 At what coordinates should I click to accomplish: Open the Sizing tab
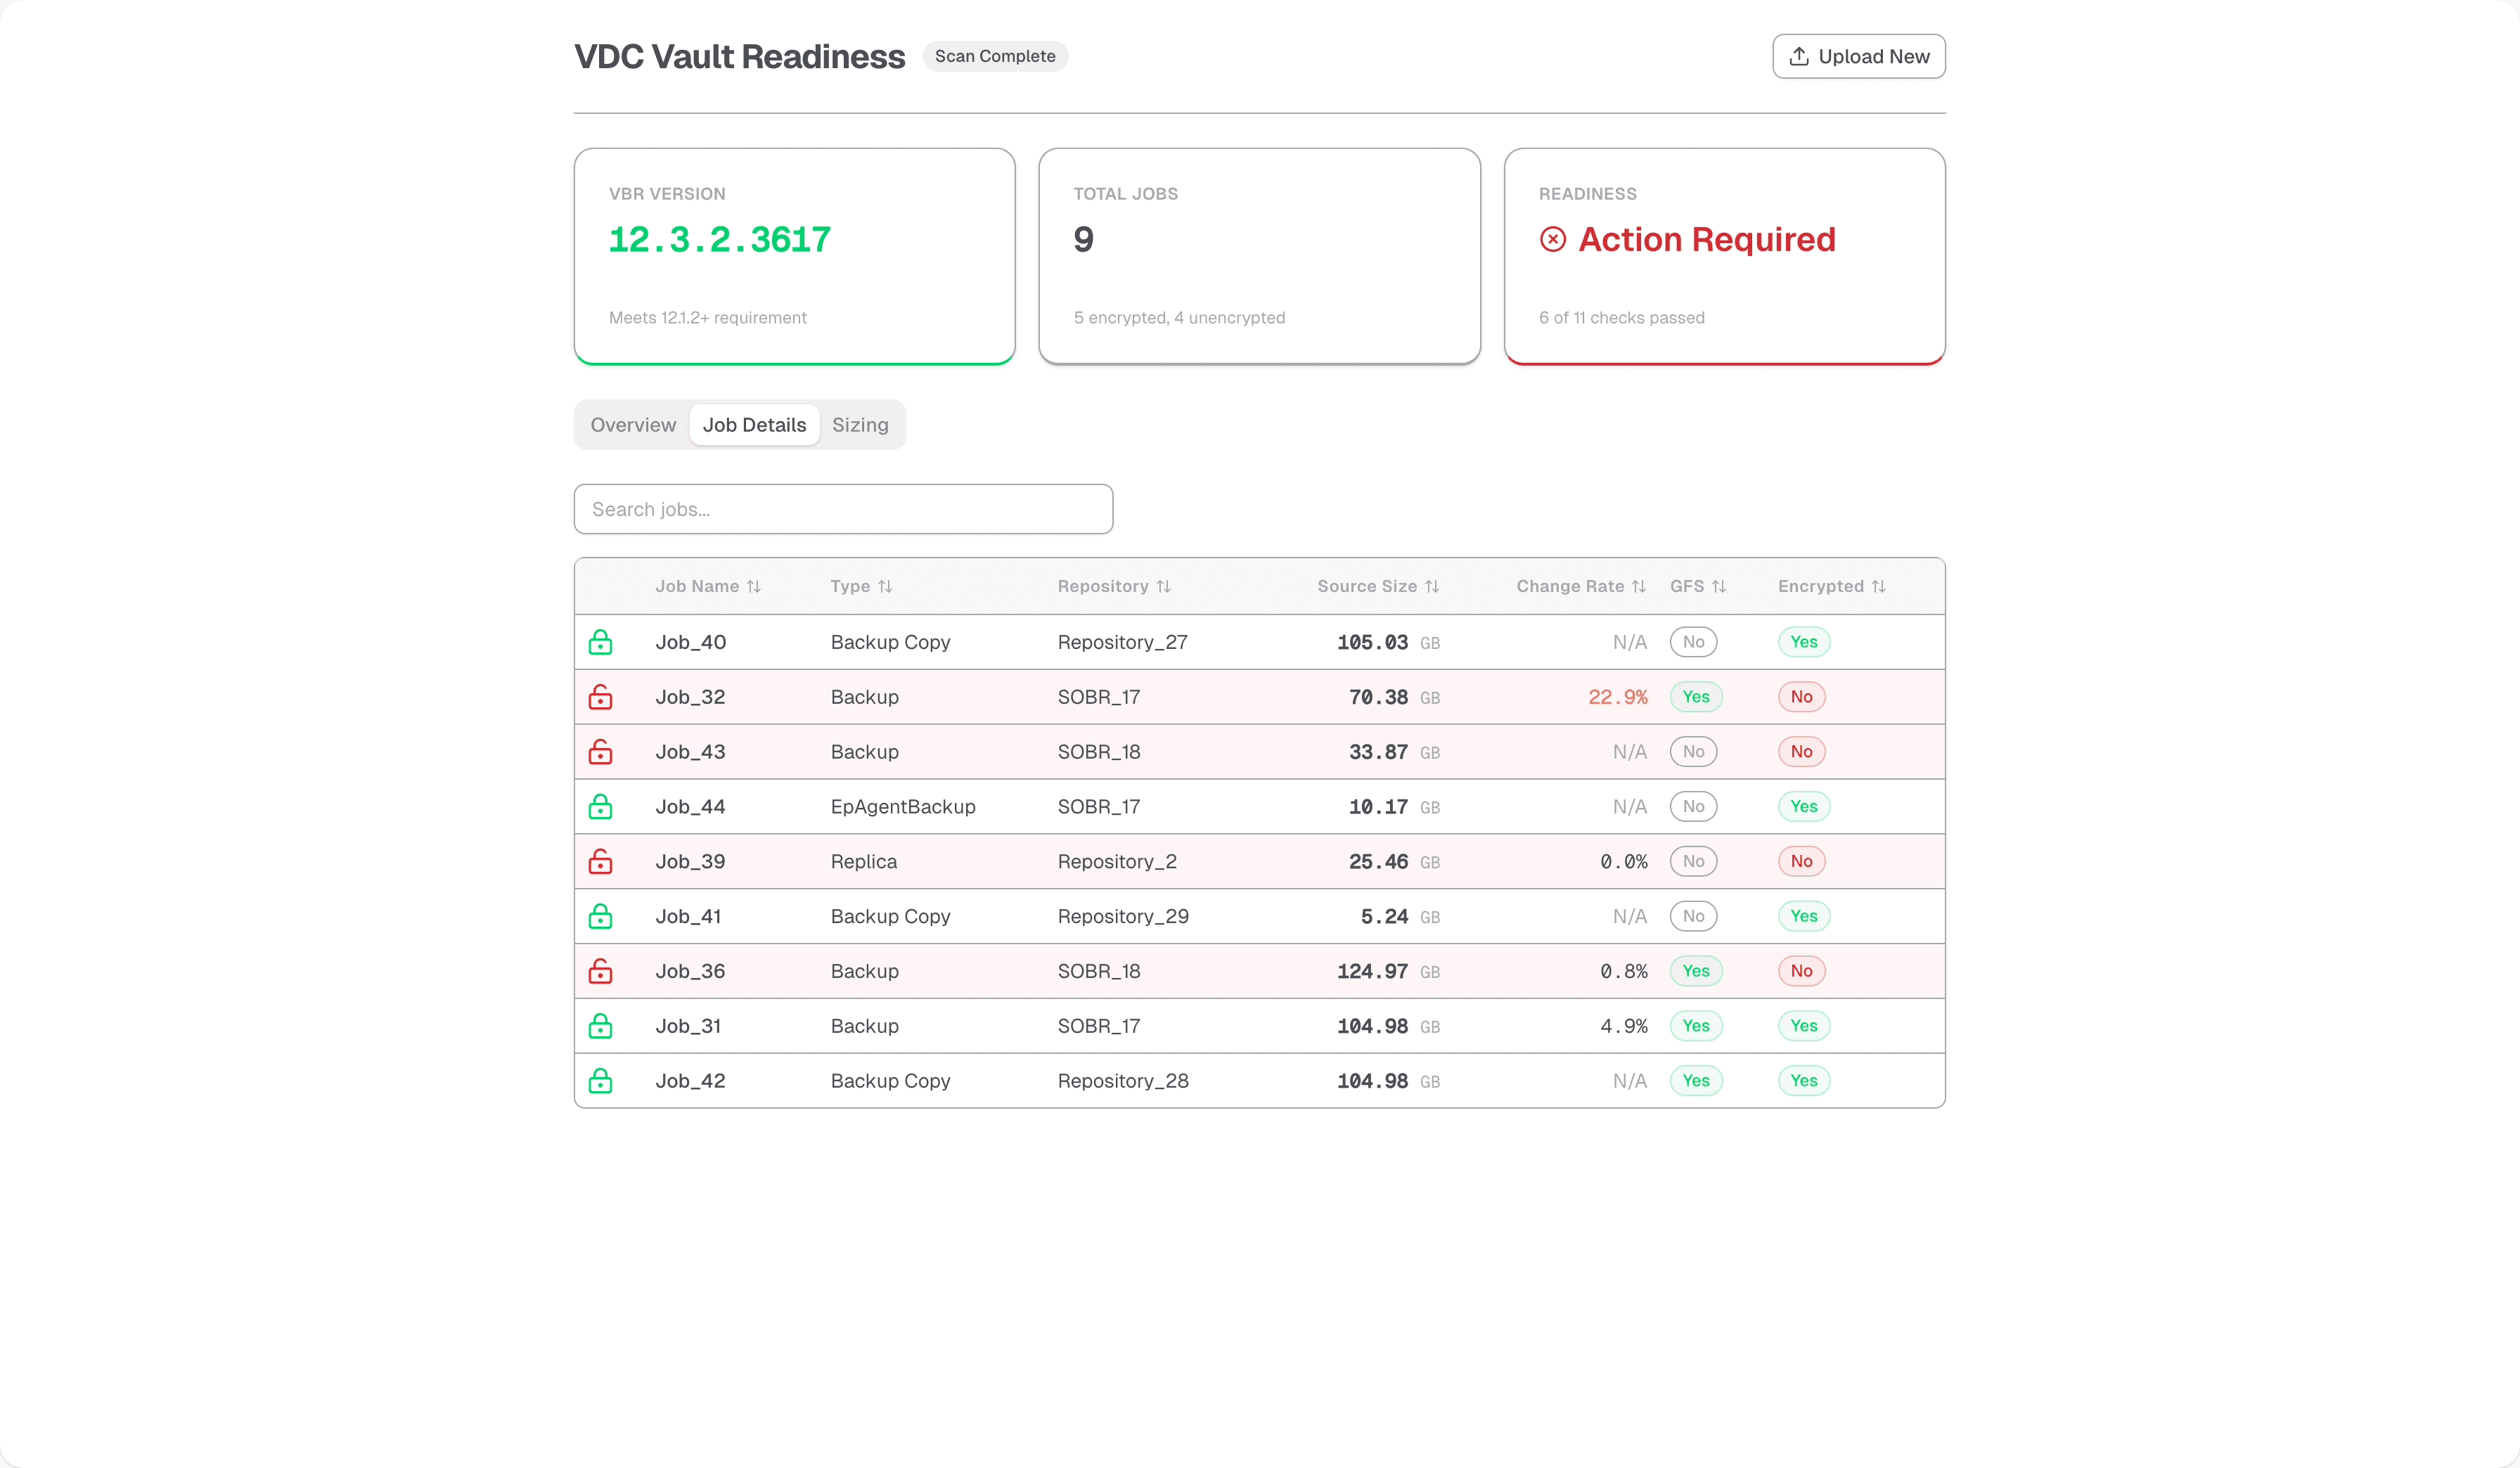pyautogui.click(x=860, y=425)
